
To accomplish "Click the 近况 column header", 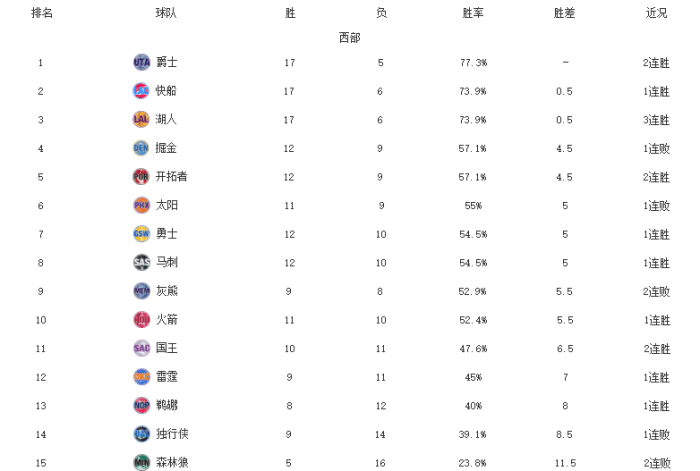I will (x=656, y=14).
